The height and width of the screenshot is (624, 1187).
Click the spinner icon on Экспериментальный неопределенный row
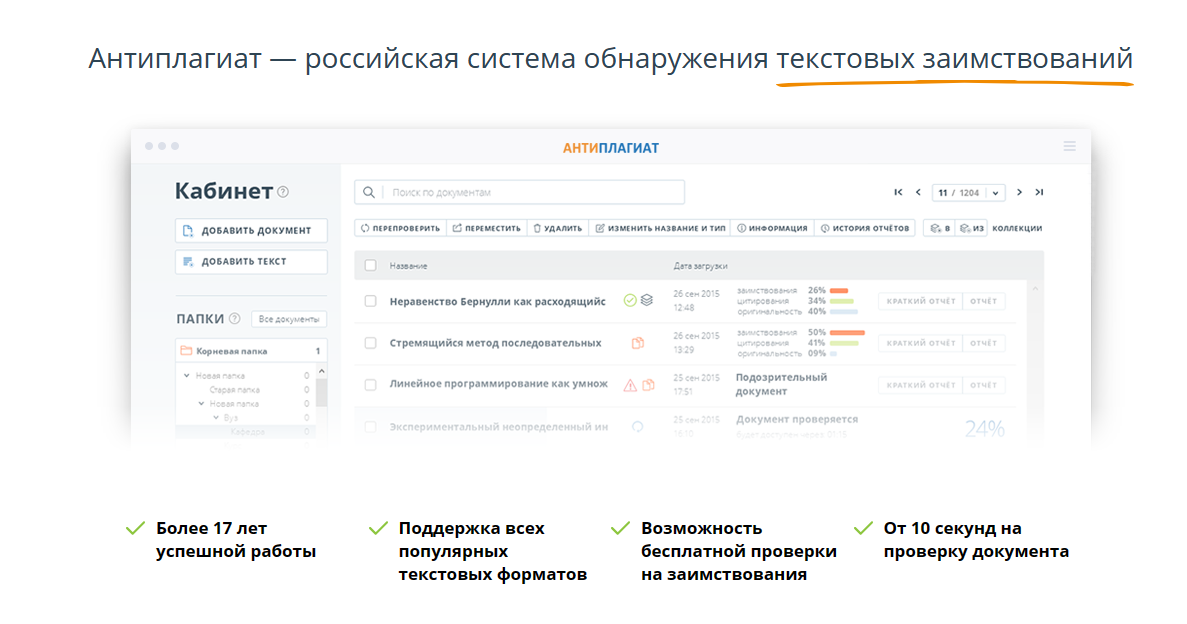(637, 427)
